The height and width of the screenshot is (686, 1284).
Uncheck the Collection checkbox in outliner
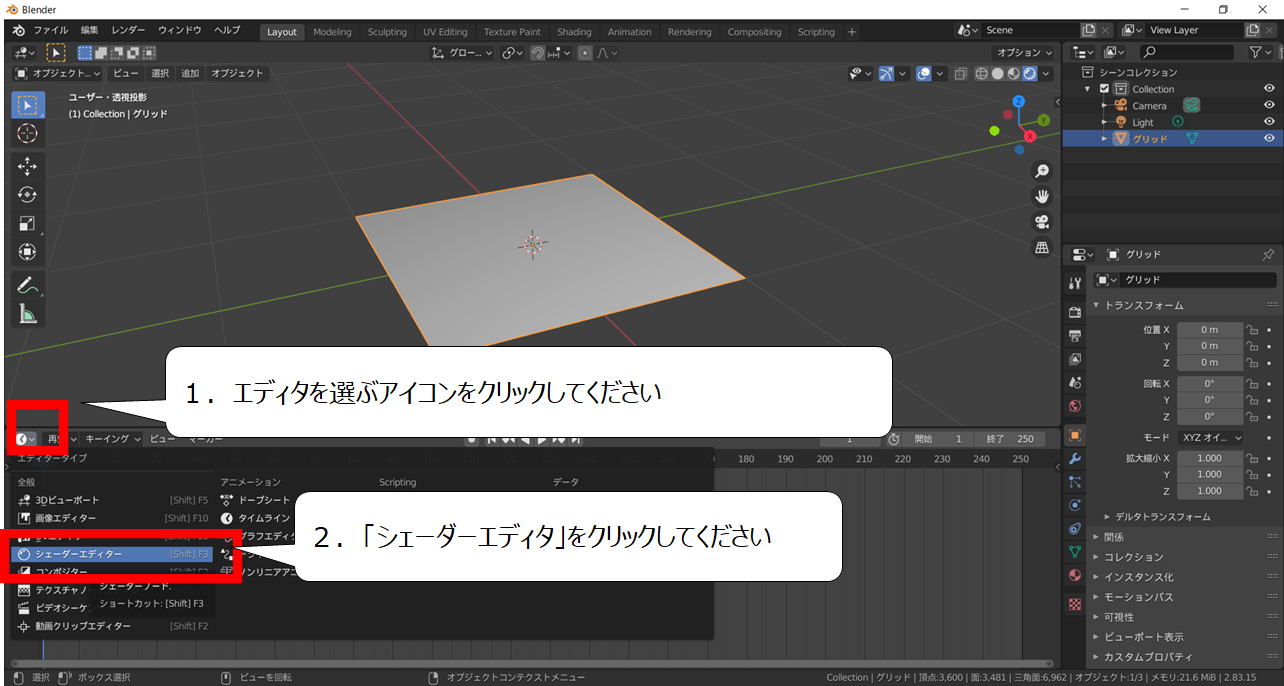1104,89
